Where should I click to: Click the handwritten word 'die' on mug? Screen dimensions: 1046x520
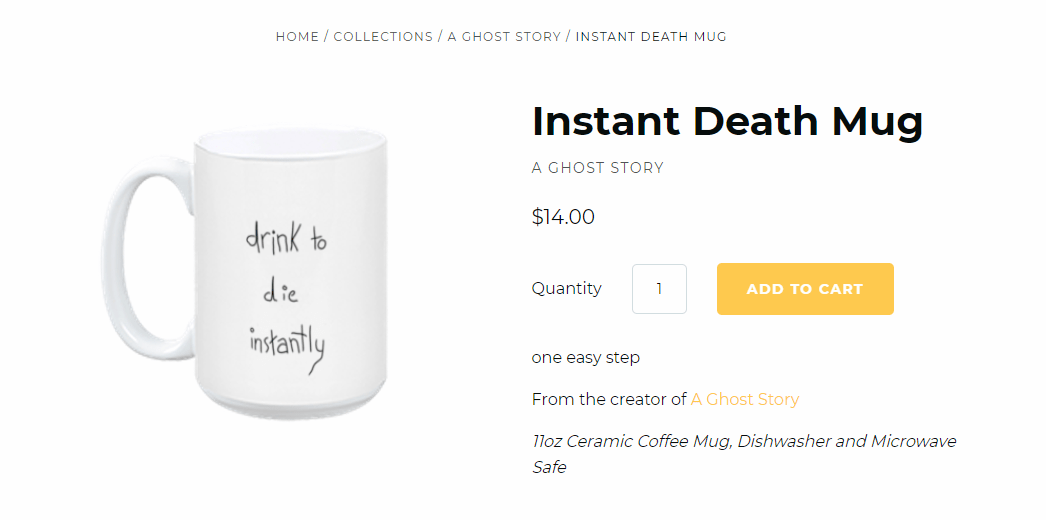click(x=281, y=292)
